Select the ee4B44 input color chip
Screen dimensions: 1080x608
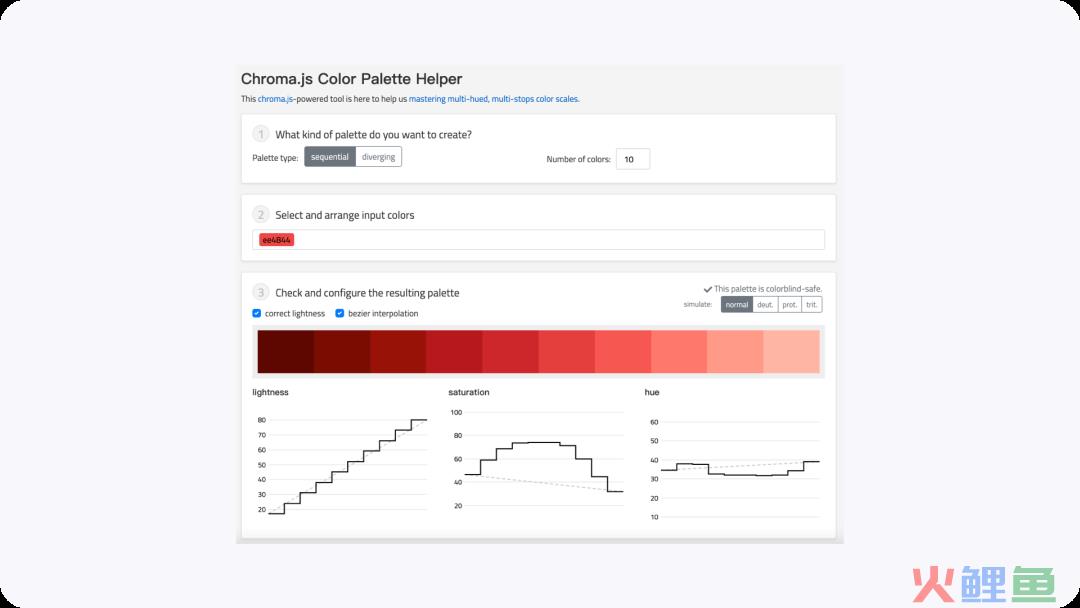tap(276, 240)
